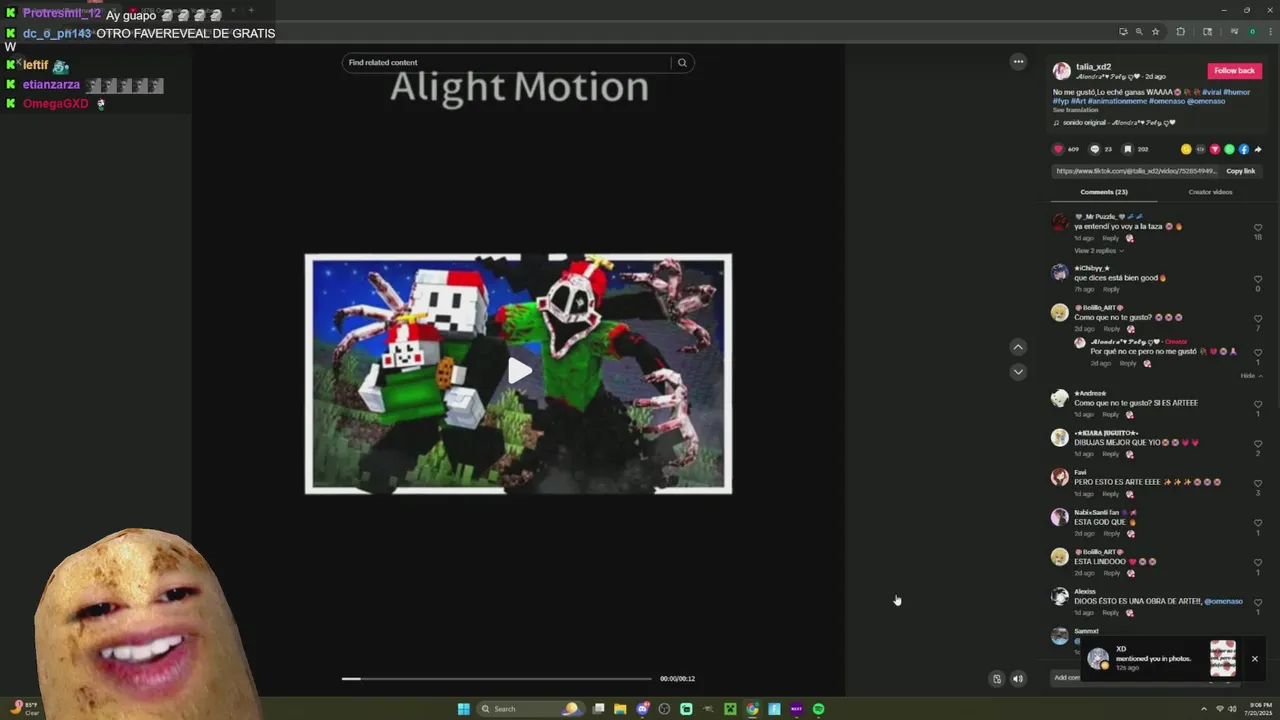This screenshot has height=720, width=1280.
Task: Like iChibyy comment
Action: pos(1258,279)
